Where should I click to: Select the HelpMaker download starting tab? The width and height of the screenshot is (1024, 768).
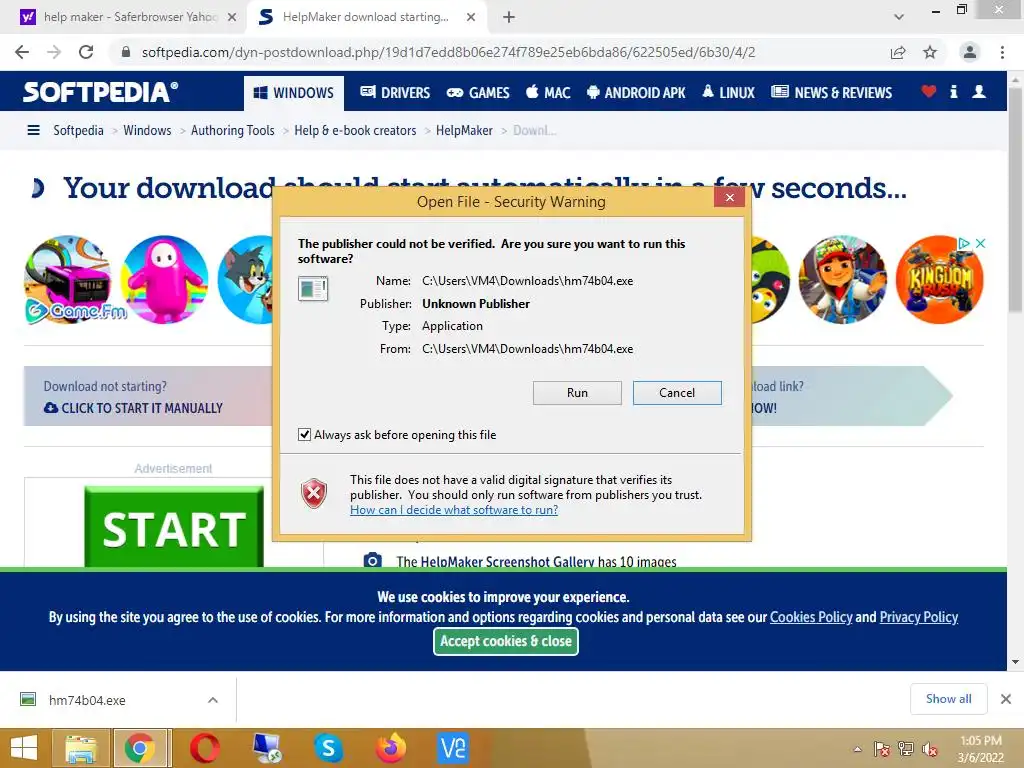tap(366, 17)
